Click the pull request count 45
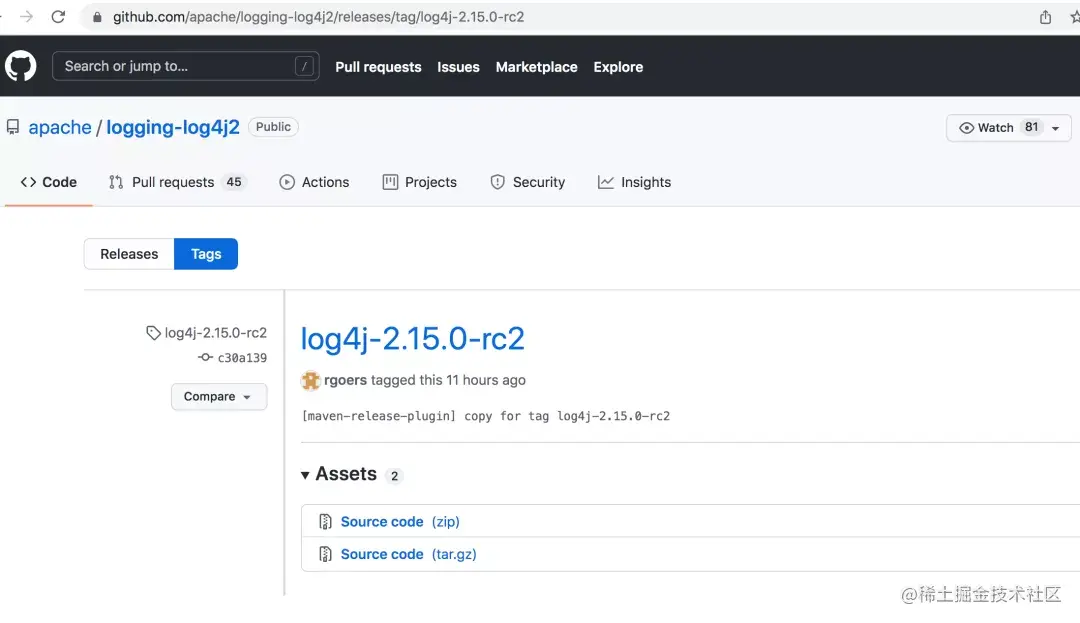1080x623 pixels. click(x=234, y=182)
